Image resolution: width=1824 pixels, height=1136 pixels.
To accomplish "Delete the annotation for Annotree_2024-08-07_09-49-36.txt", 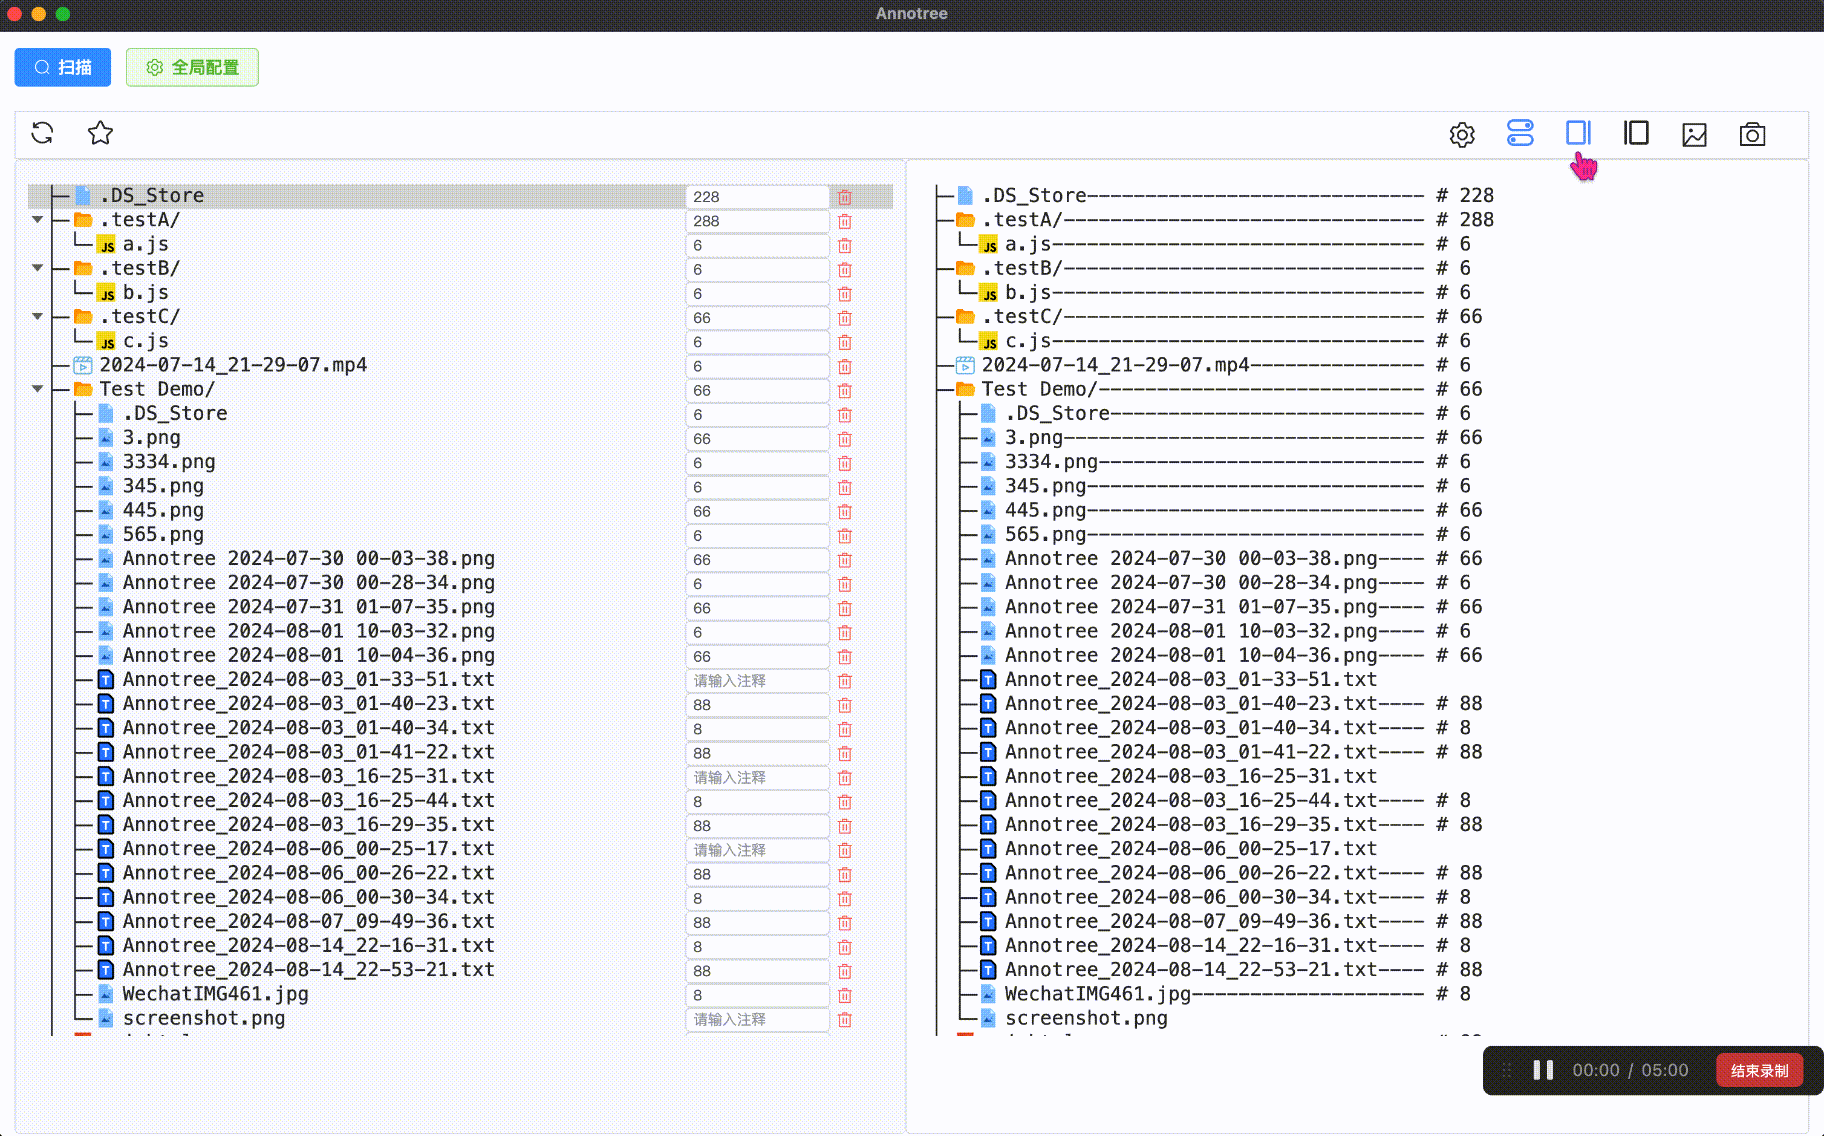I will click(845, 922).
